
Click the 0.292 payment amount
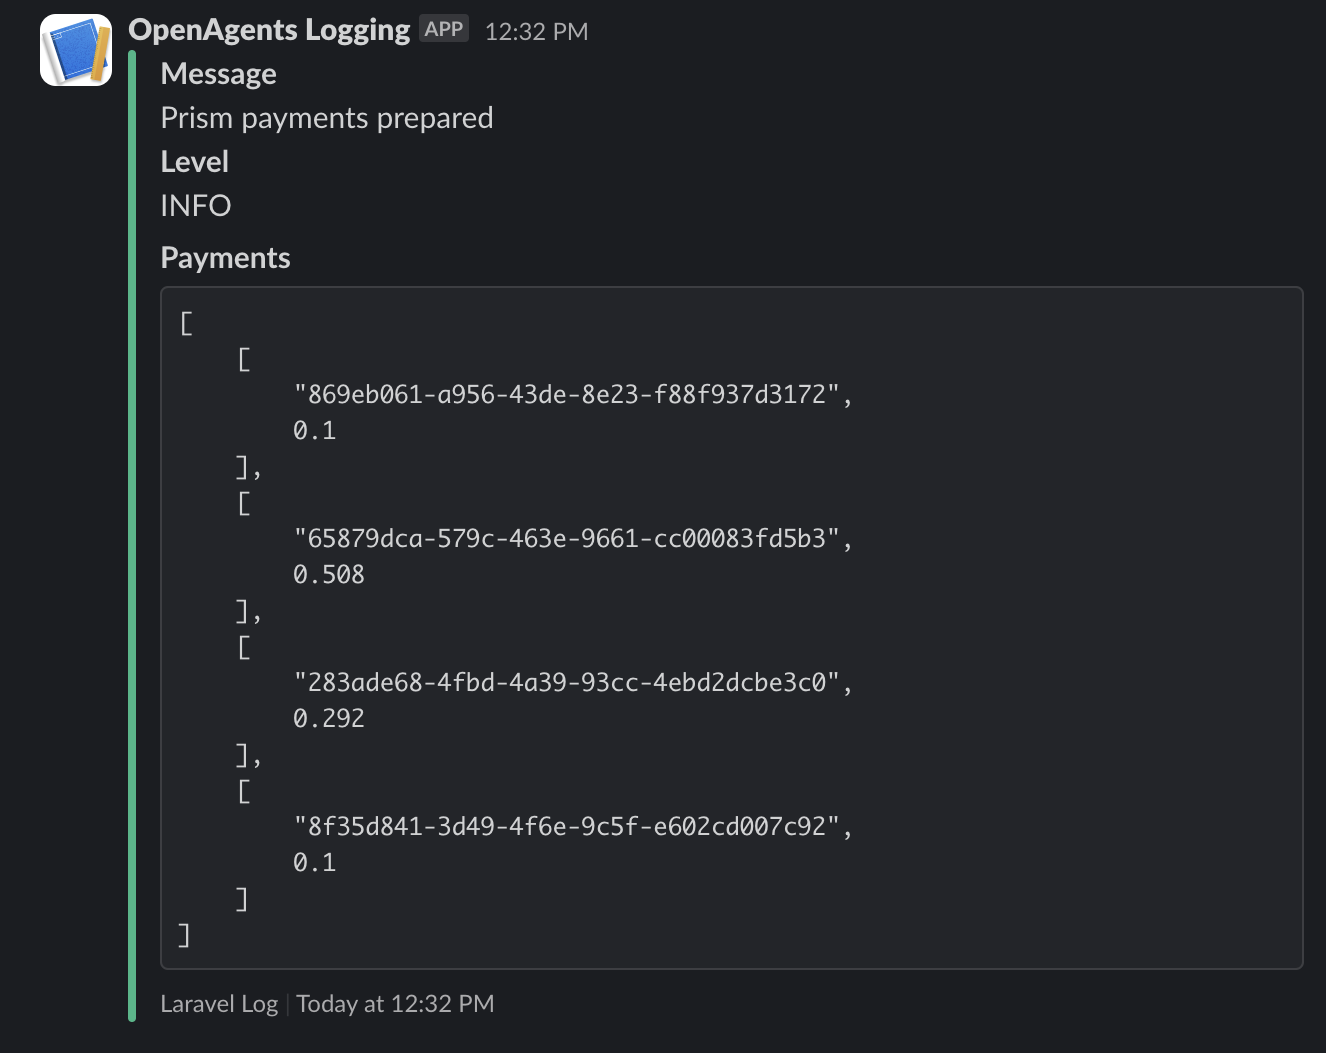click(x=329, y=719)
